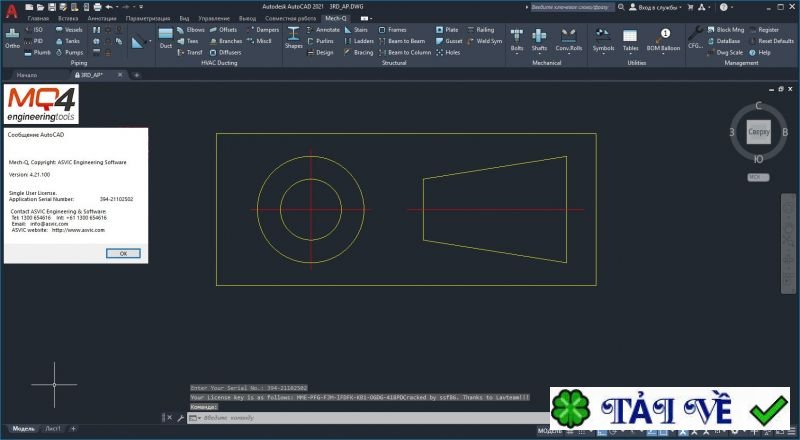The width and height of the screenshot is (800, 440).
Task: Switch to the Лист1 layout tab
Action: (x=53, y=428)
